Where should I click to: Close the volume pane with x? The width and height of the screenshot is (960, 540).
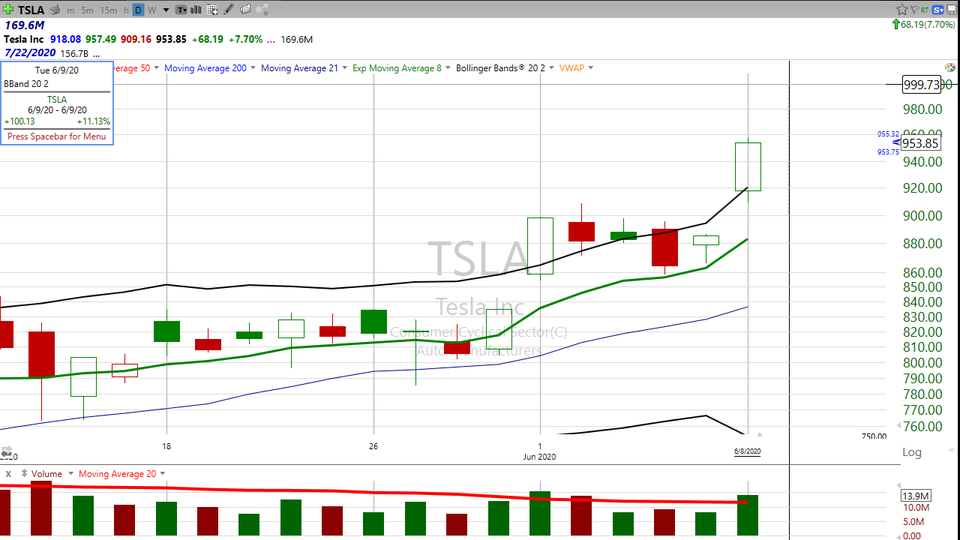[x=8, y=473]
